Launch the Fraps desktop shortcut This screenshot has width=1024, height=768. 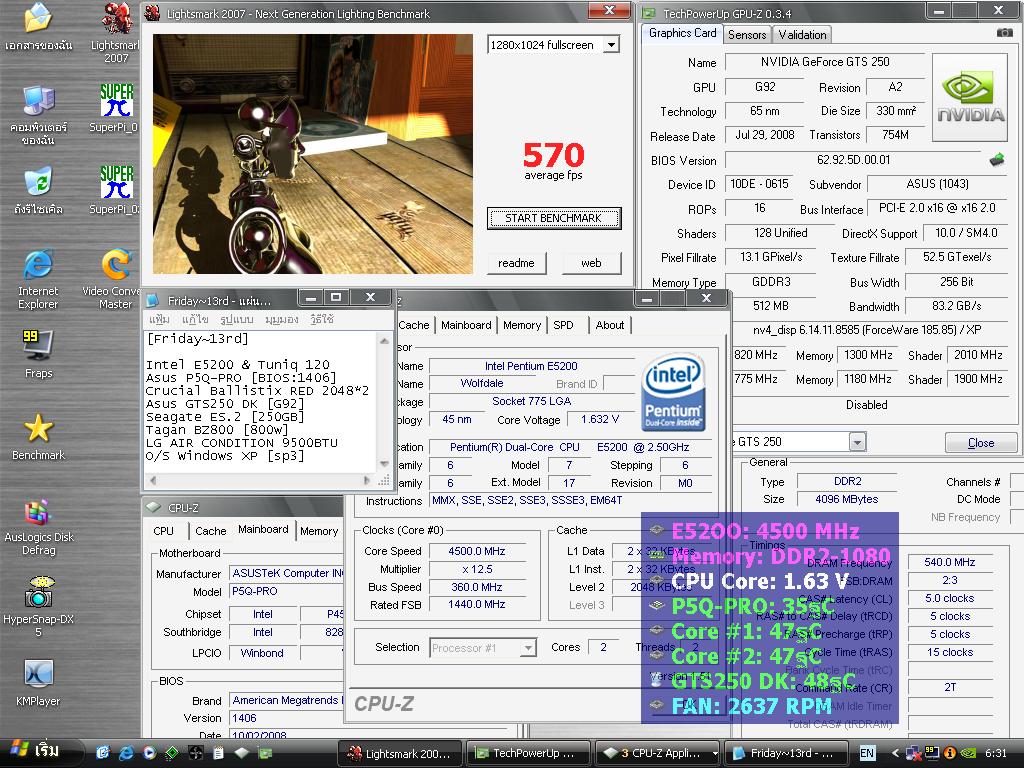pyautogui.click(x=38, y=353)
